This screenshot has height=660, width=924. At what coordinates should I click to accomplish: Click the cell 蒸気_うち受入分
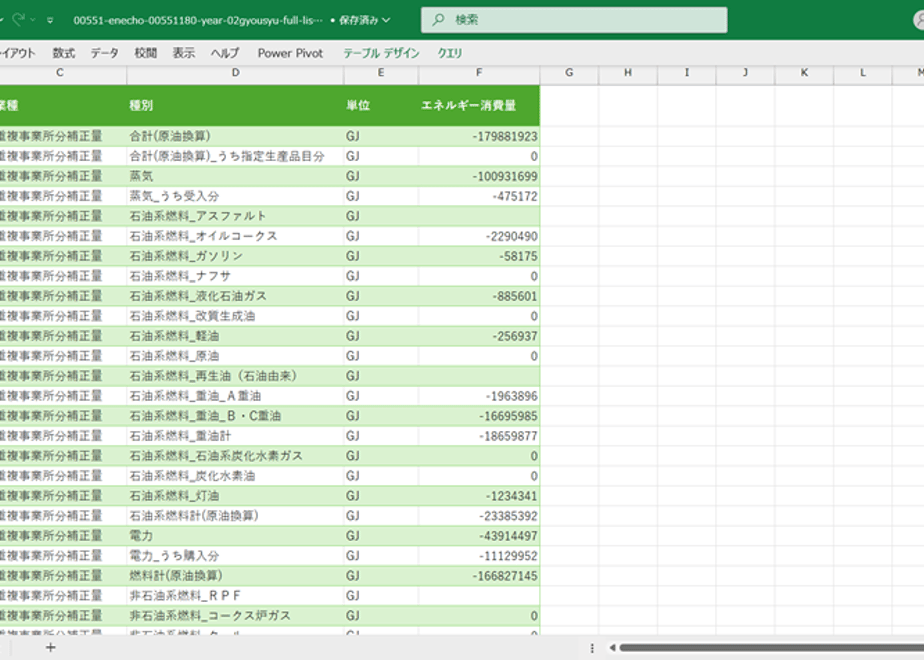pyautogui.click(x=235, y=196)
